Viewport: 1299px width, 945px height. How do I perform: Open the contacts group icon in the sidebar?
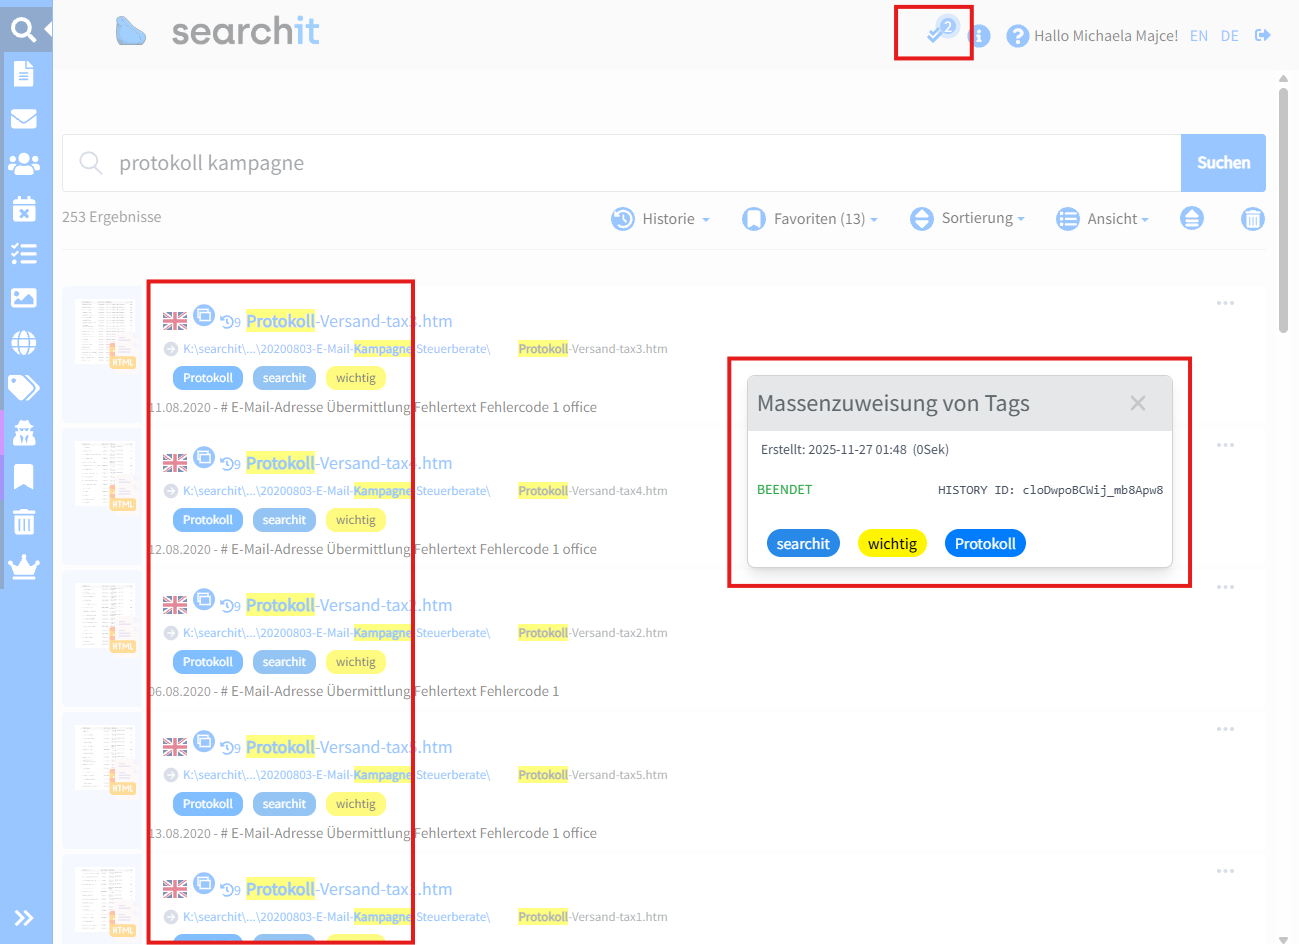coord(24,164)
